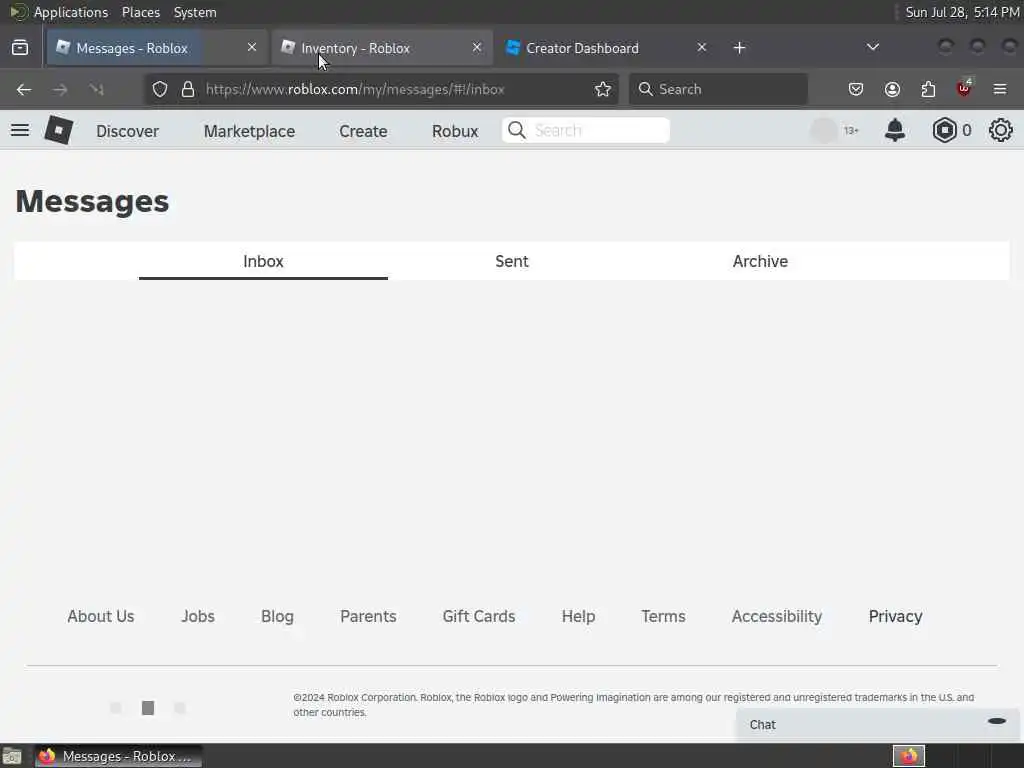
Task: Click the user avatar circle in header
Action: [824, 131]
